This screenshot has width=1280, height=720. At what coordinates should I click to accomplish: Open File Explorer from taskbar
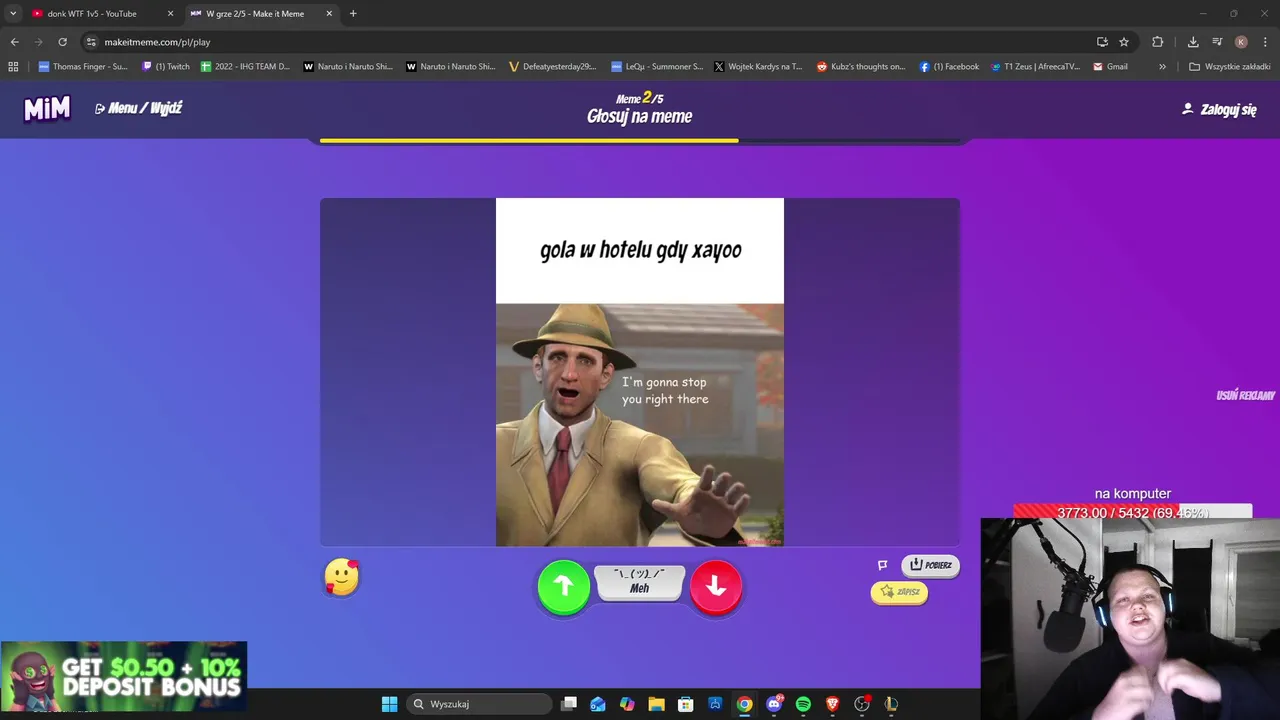(656, 704)
